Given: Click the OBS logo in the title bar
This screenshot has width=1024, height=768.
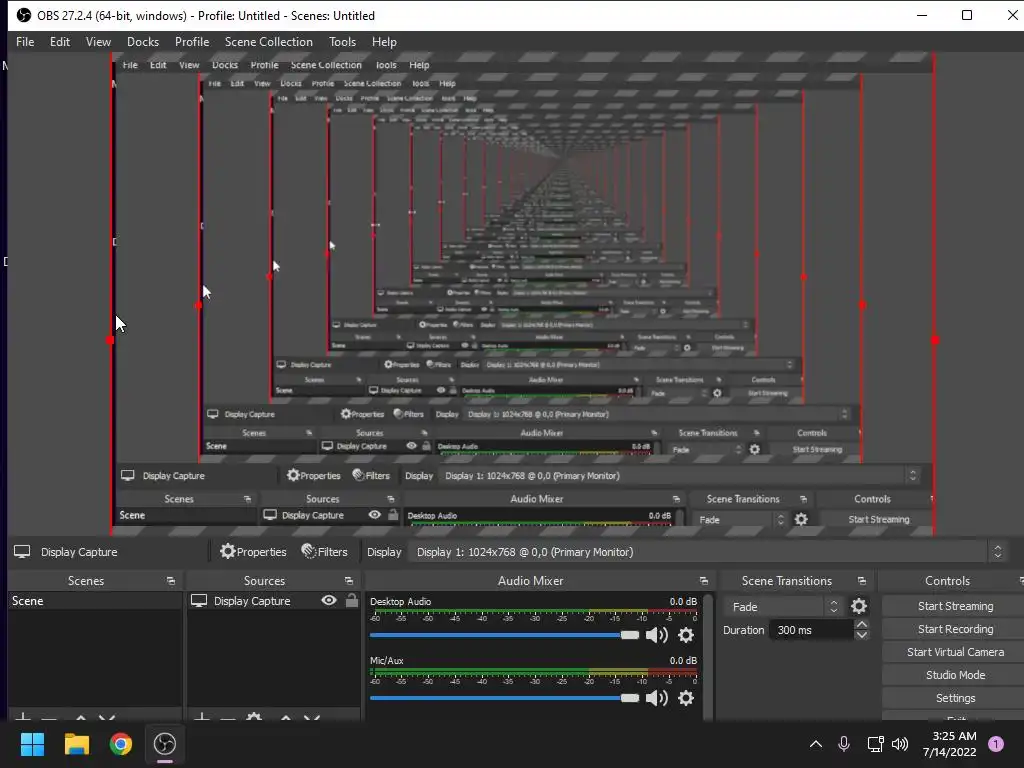Looking at the screenshot, I should (x=24, y=15).
